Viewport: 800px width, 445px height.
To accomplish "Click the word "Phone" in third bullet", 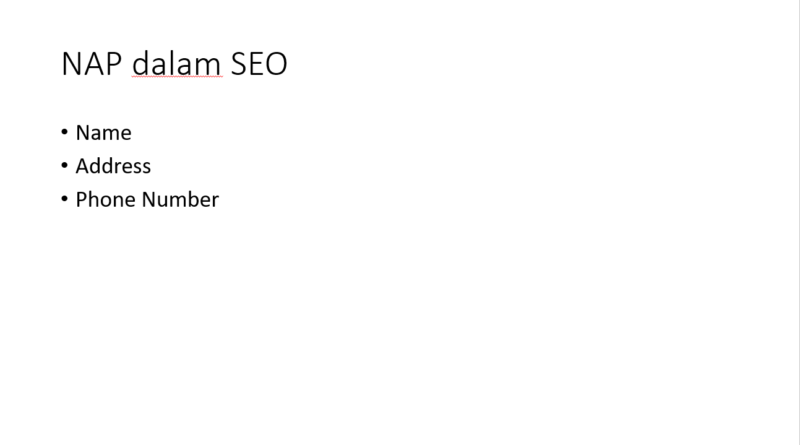I will pyautogui.click(x=105, y=199).
